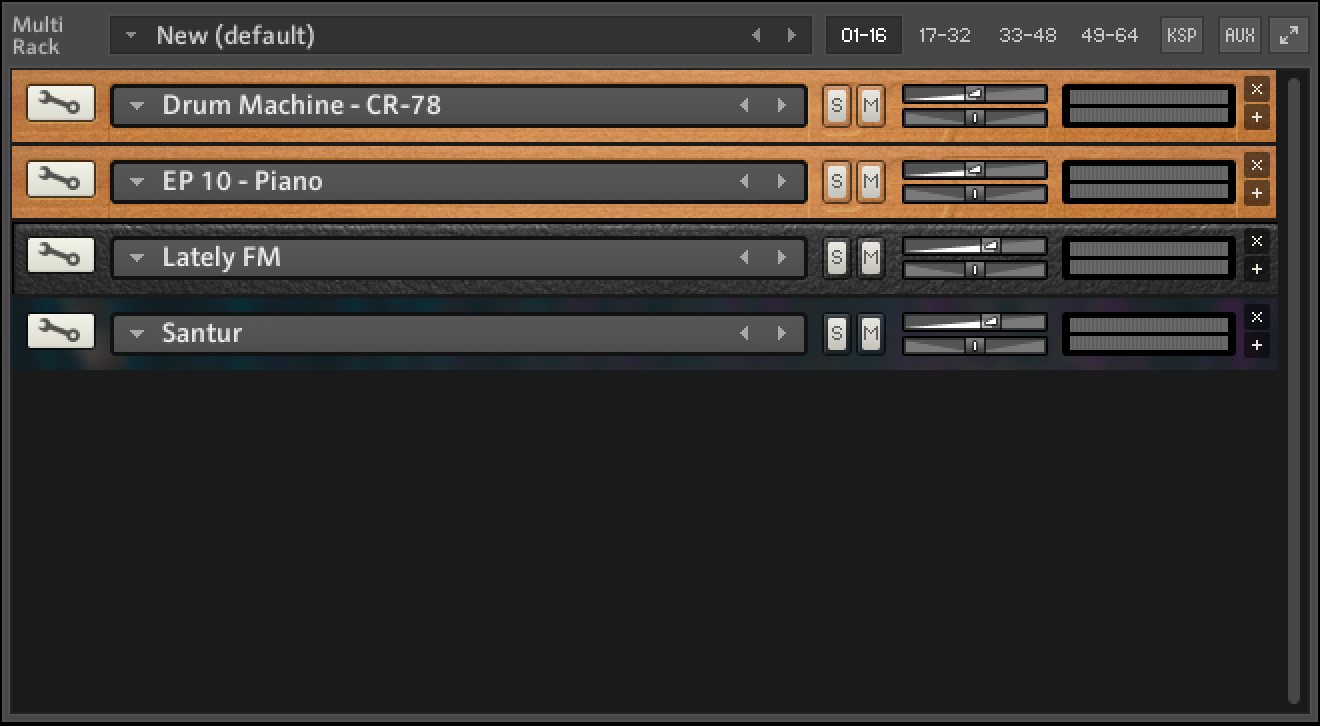The height and width of the screenshot is (726, 1320).
Task: Open the wrench edit panel for Drum Machine CR-78
Action: 60,103
